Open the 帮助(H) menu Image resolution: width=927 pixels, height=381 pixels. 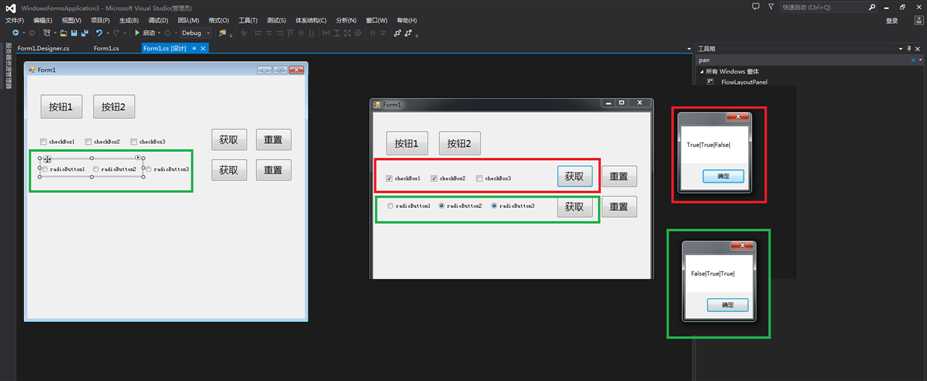[x=407, y=20]
